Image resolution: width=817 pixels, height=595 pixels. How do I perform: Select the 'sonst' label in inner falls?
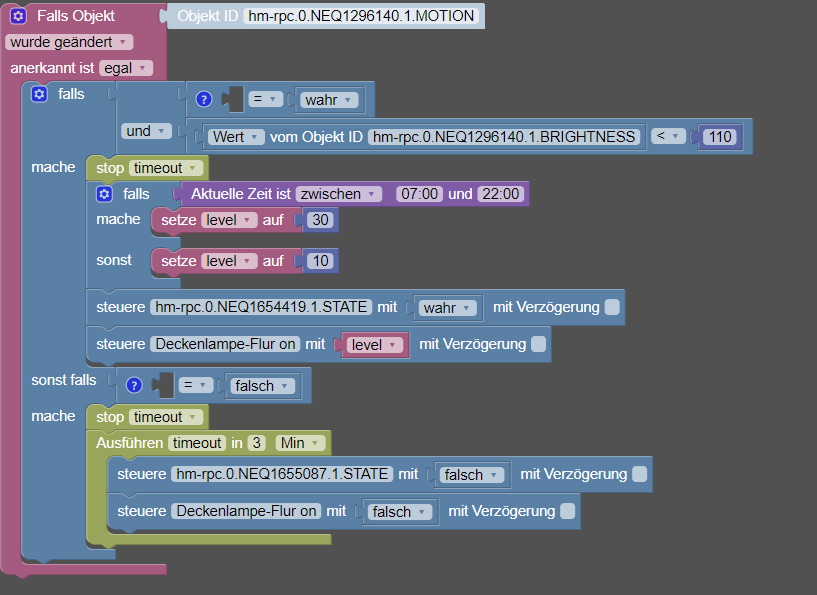pos(114,261)
